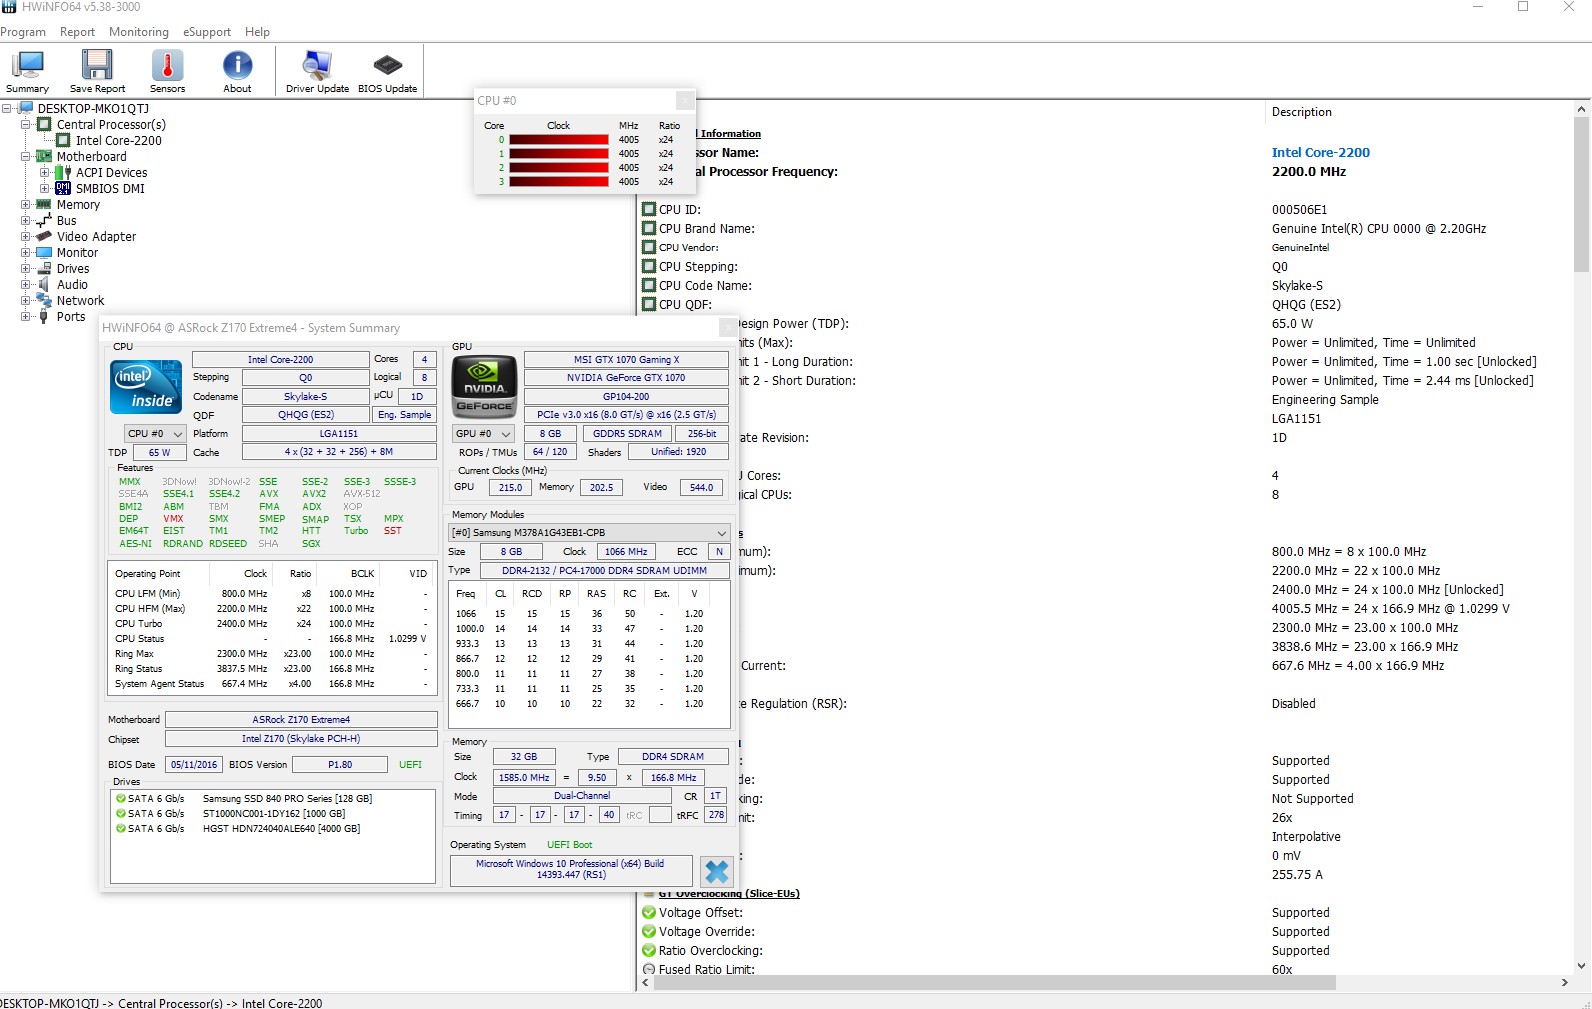Viewport: 1592px width, 1009px height.
Task: Open the Report menu
Action: [77, 32]
